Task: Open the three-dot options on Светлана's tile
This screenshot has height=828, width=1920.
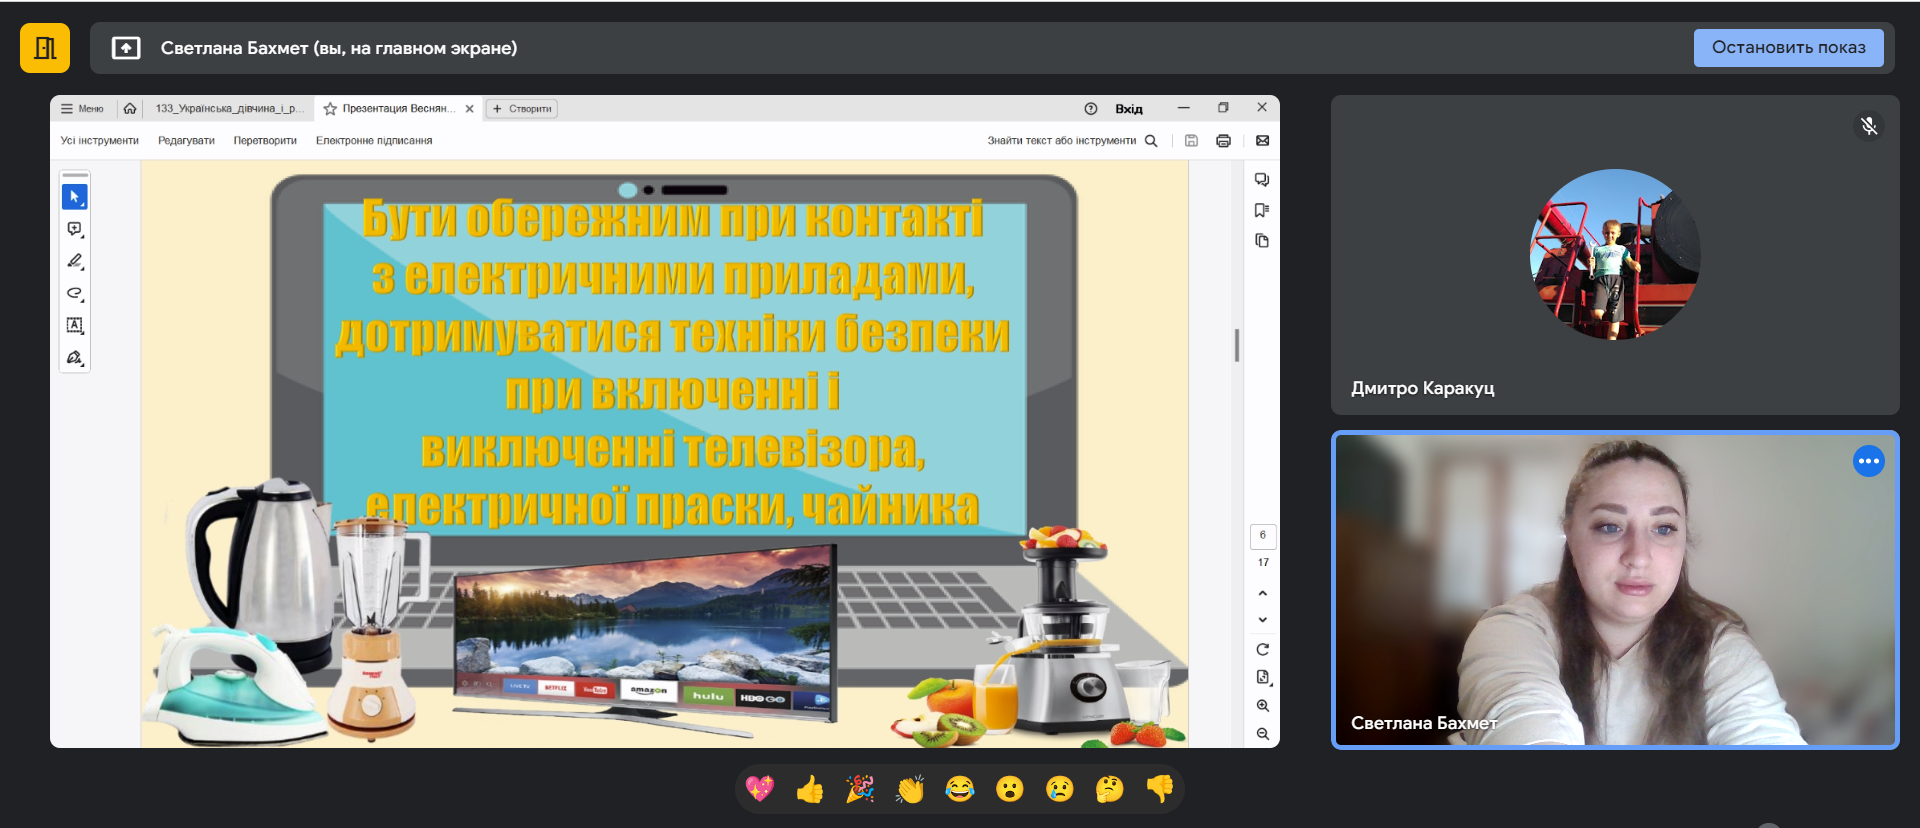Action: (1868, 461)
